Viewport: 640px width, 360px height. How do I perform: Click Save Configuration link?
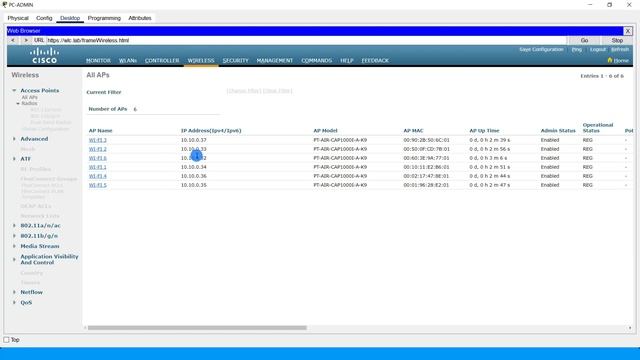click(541, 49)
